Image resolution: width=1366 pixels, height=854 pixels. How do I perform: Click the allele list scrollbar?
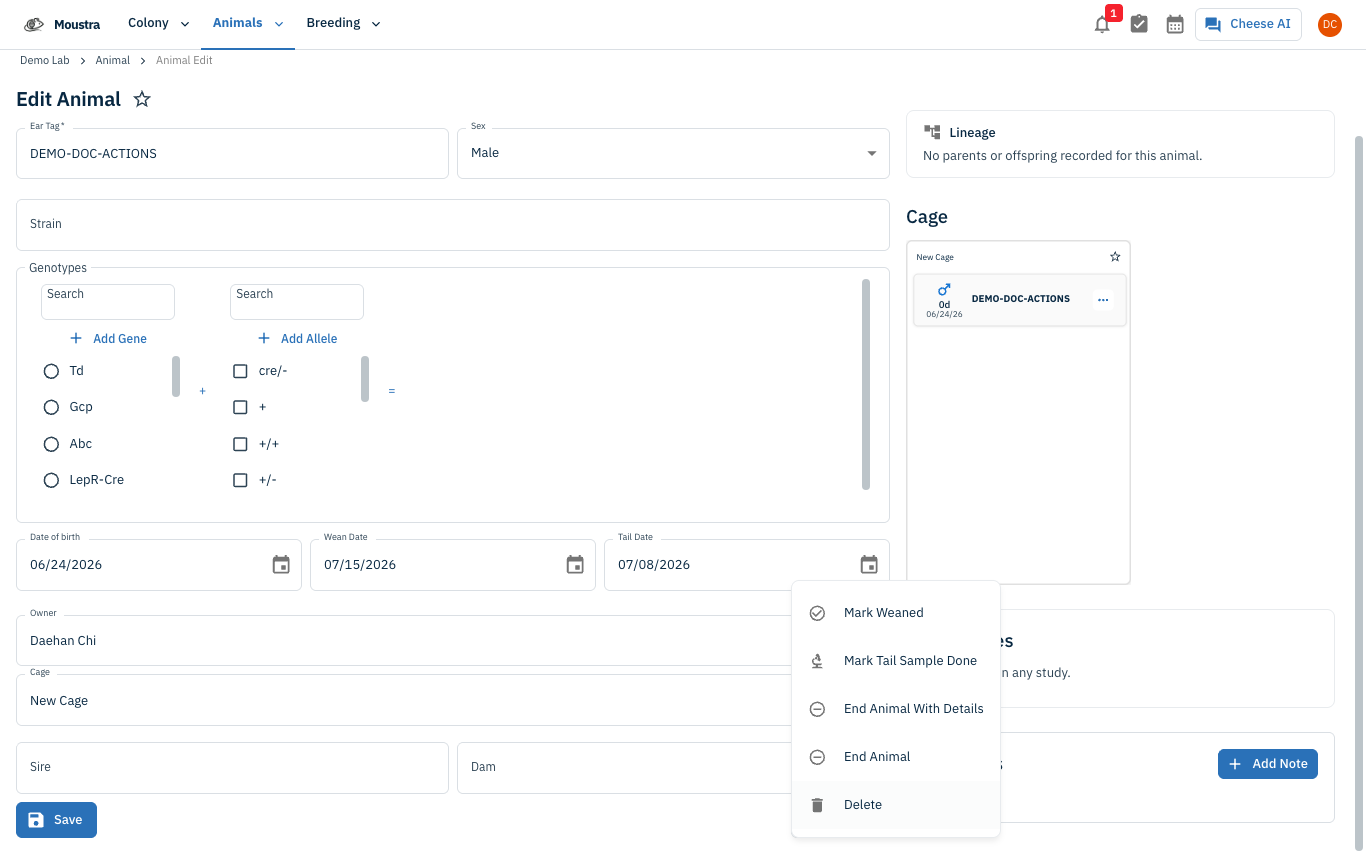point(365,379)
